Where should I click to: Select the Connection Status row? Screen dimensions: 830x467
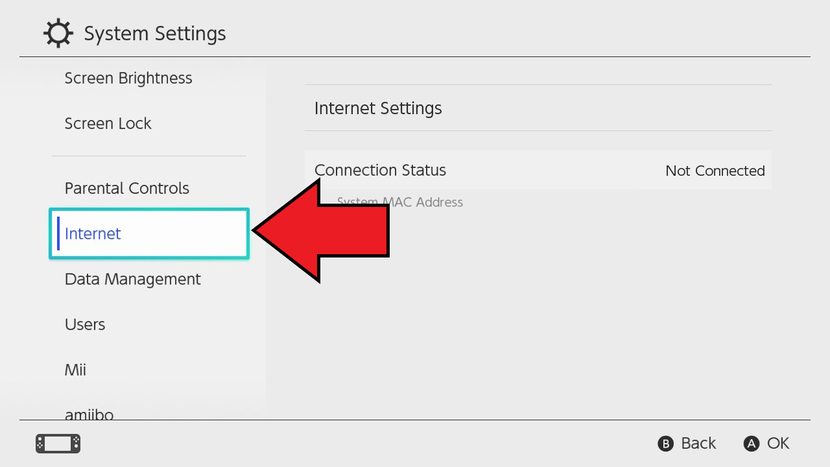point(538,171)
